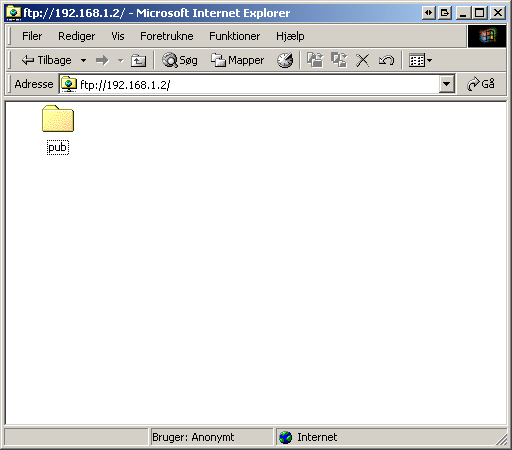512x450 pixels.
Task: Expand the forward history dropdown arrow
Action: pyautogui.click(x=121, y=60)
